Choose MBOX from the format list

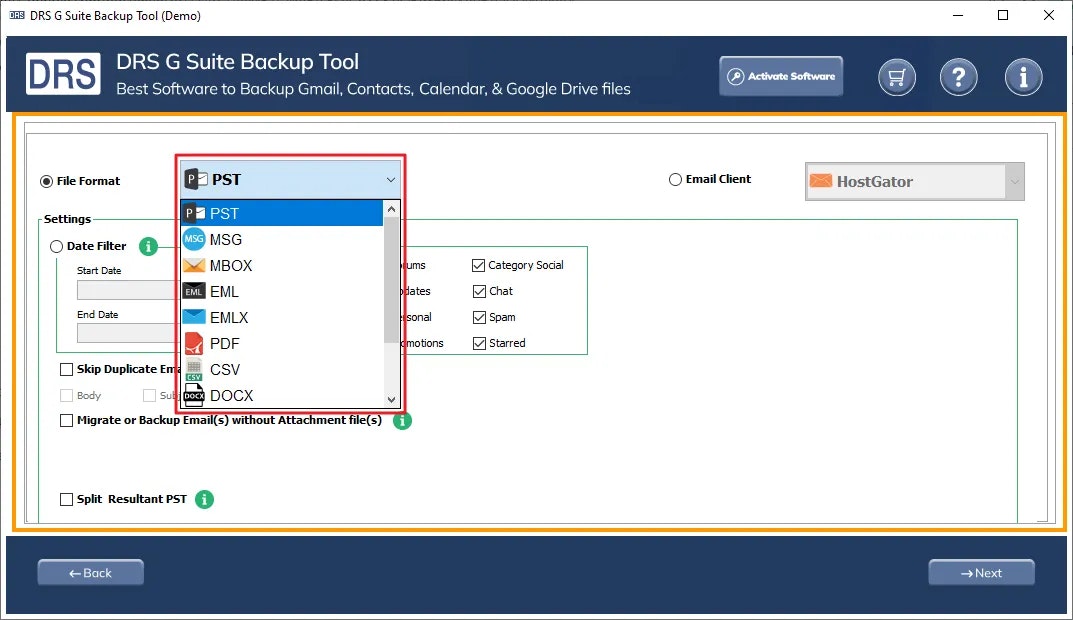coord(282,265)
